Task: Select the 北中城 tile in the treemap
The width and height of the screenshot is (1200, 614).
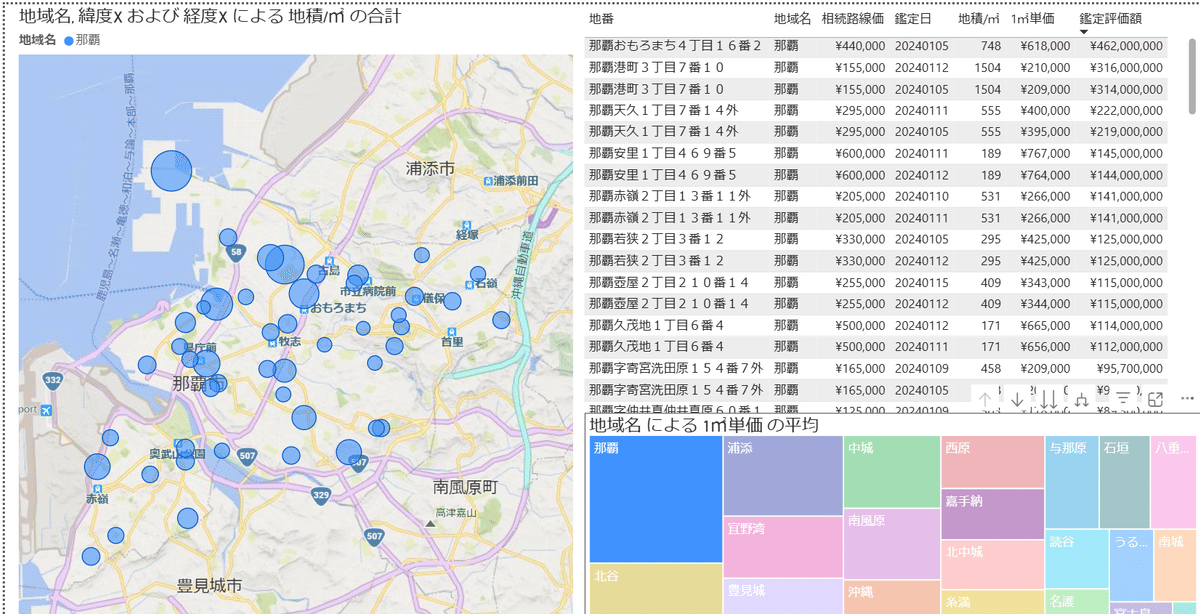Action: [993, 564]
